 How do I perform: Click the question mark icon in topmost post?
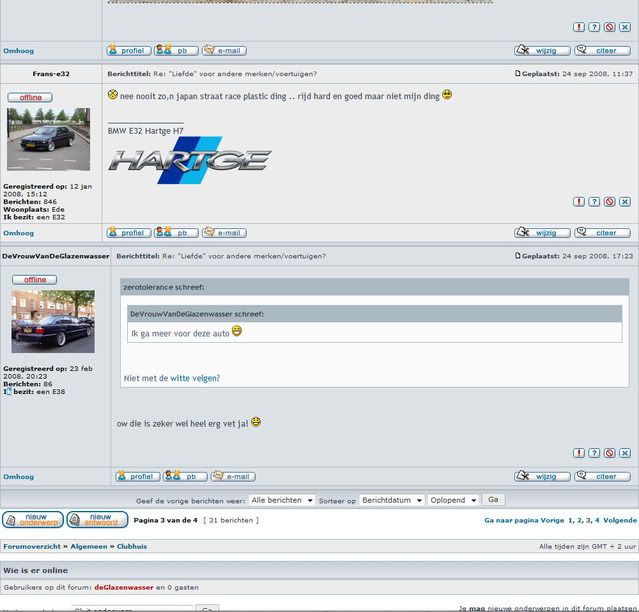click(594, 27)
